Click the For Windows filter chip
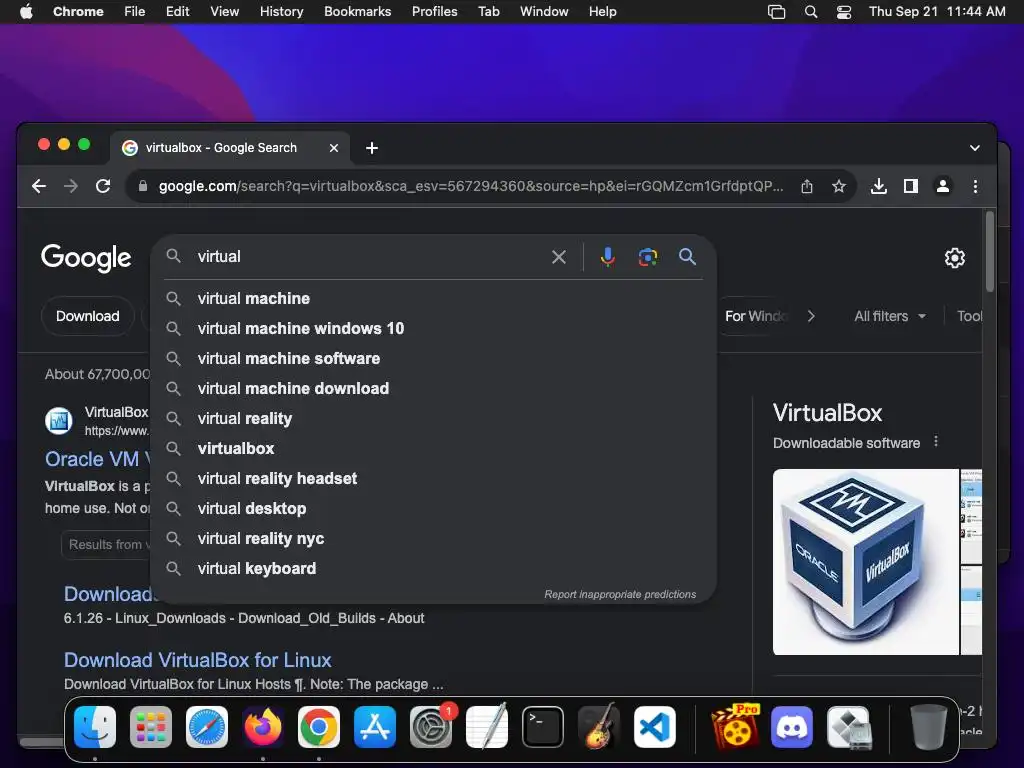This screenshot has width=1024, height=768. [x=755, y=316]
